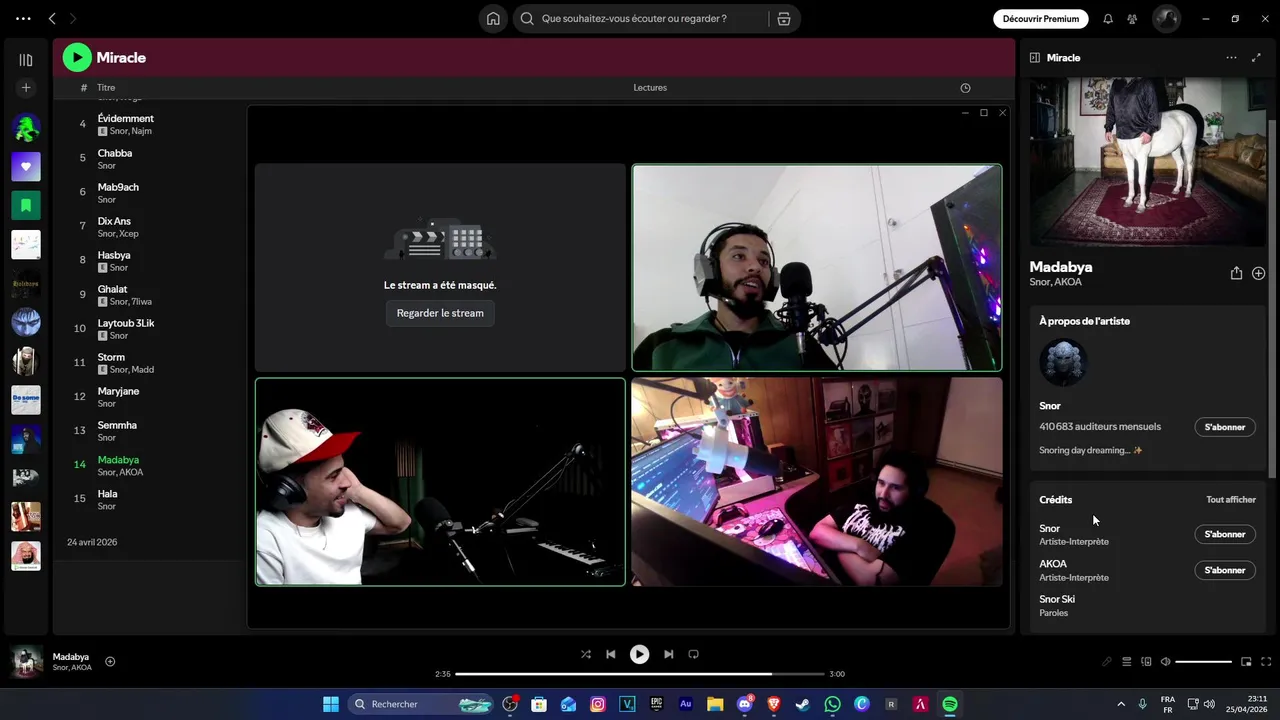Expand now-playing view to full screen arrows
Viewport: 1280px width, 720px height.
pos(1257,58)
